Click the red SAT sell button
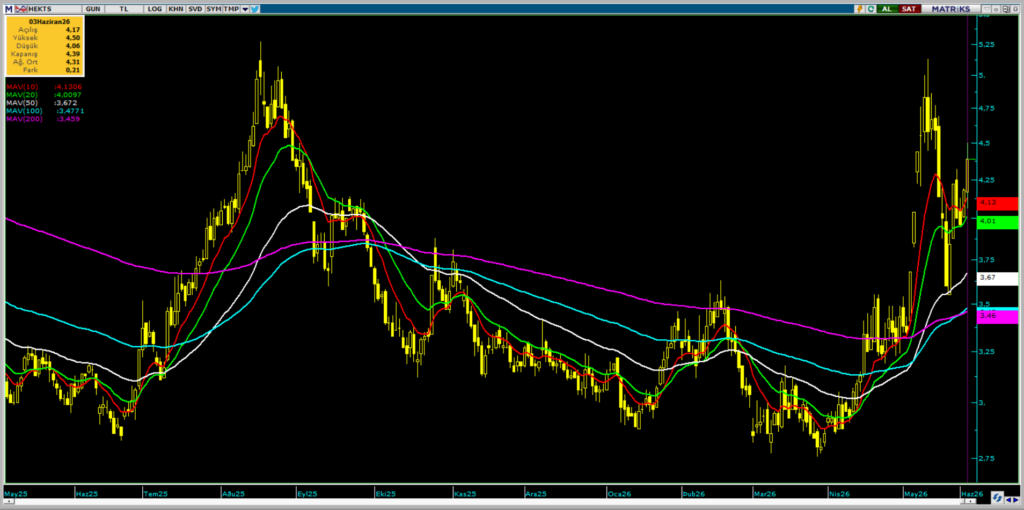The width and height of the screenshot is (1024, 510). (x=909, y=9)
